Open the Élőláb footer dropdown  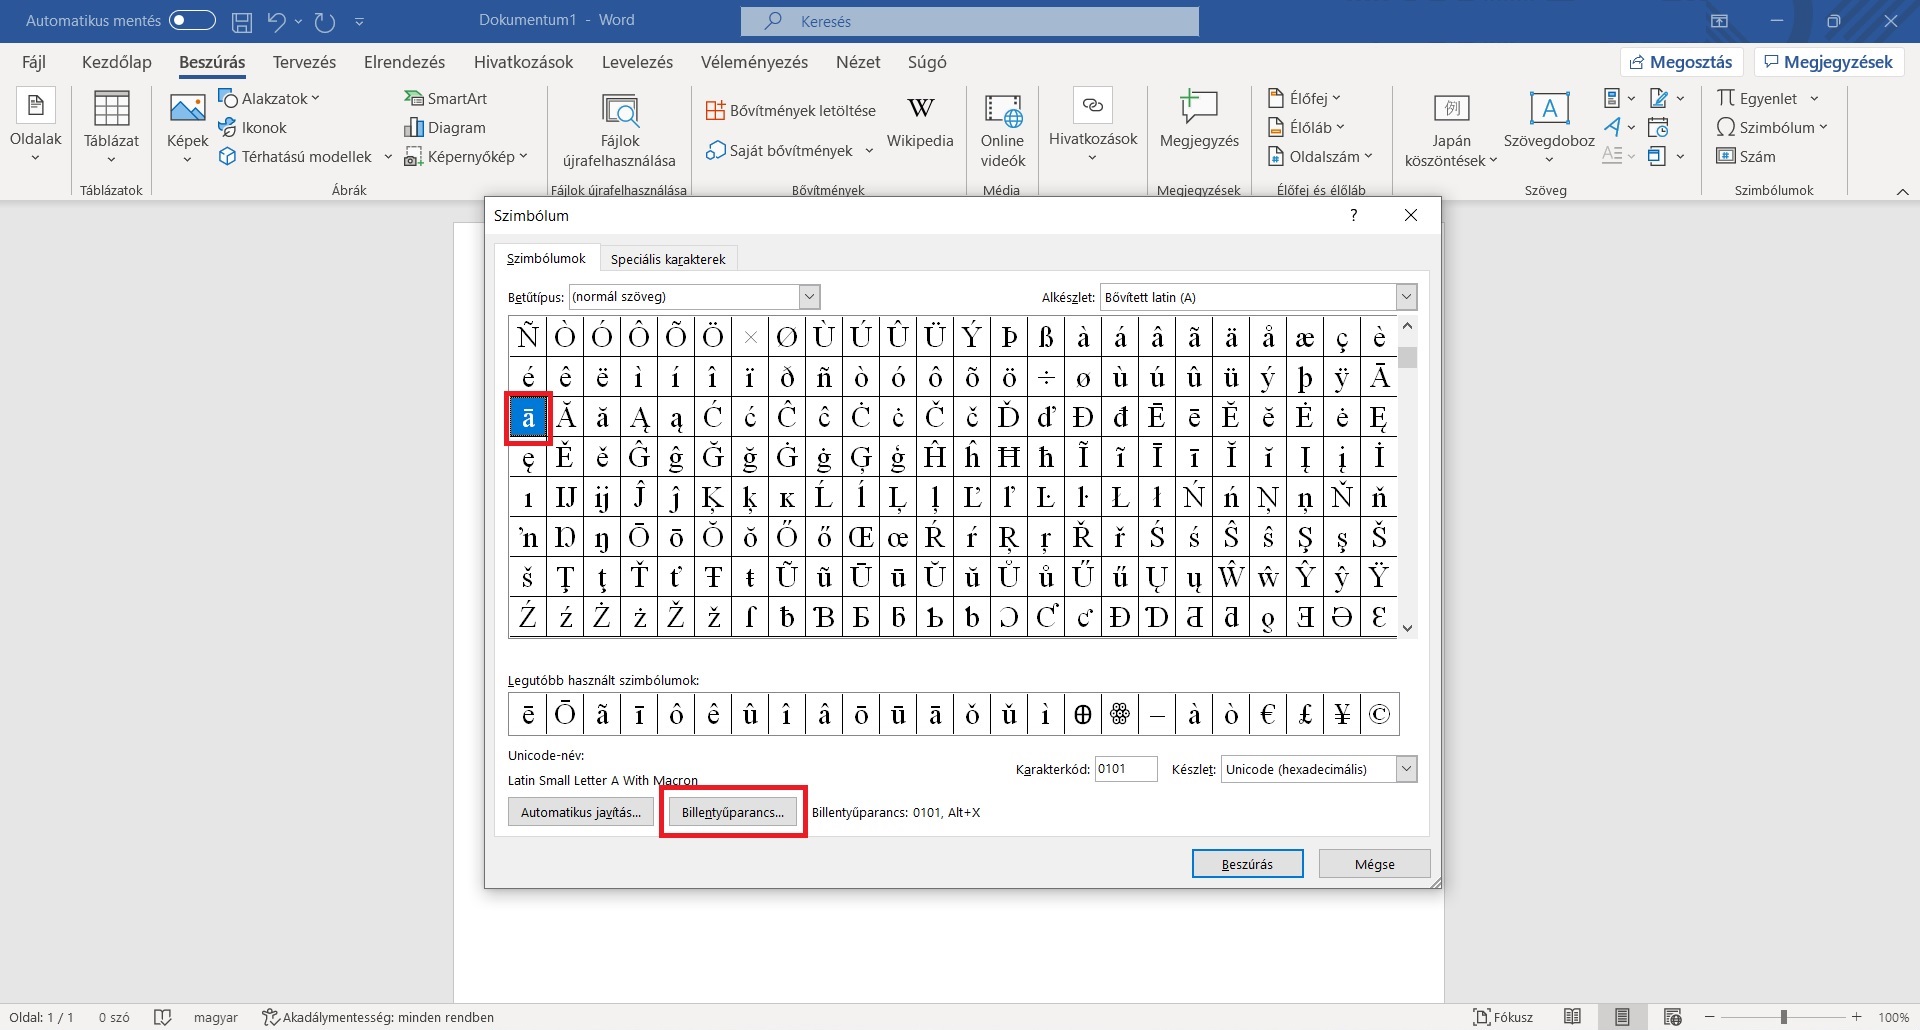1306,127
